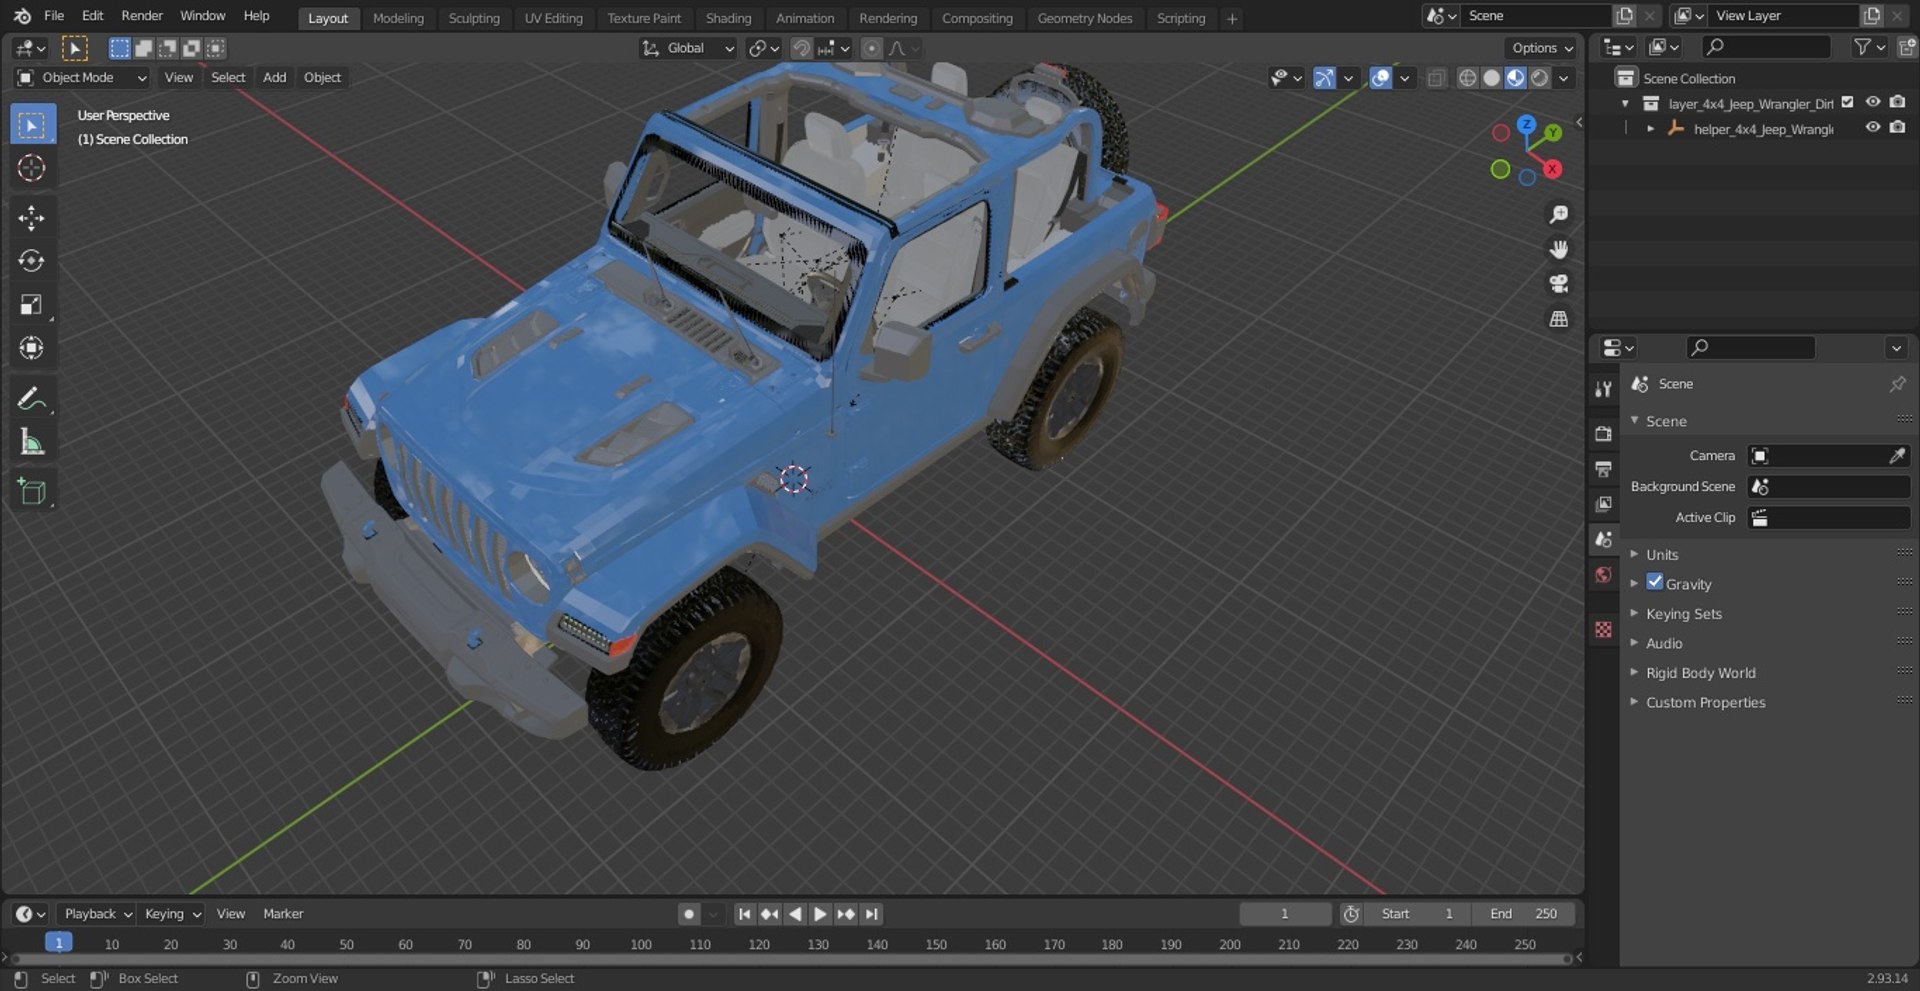Screen dimensions: 1920x991
Task: Open the Output properties tab
Action: coord(1604,469)
